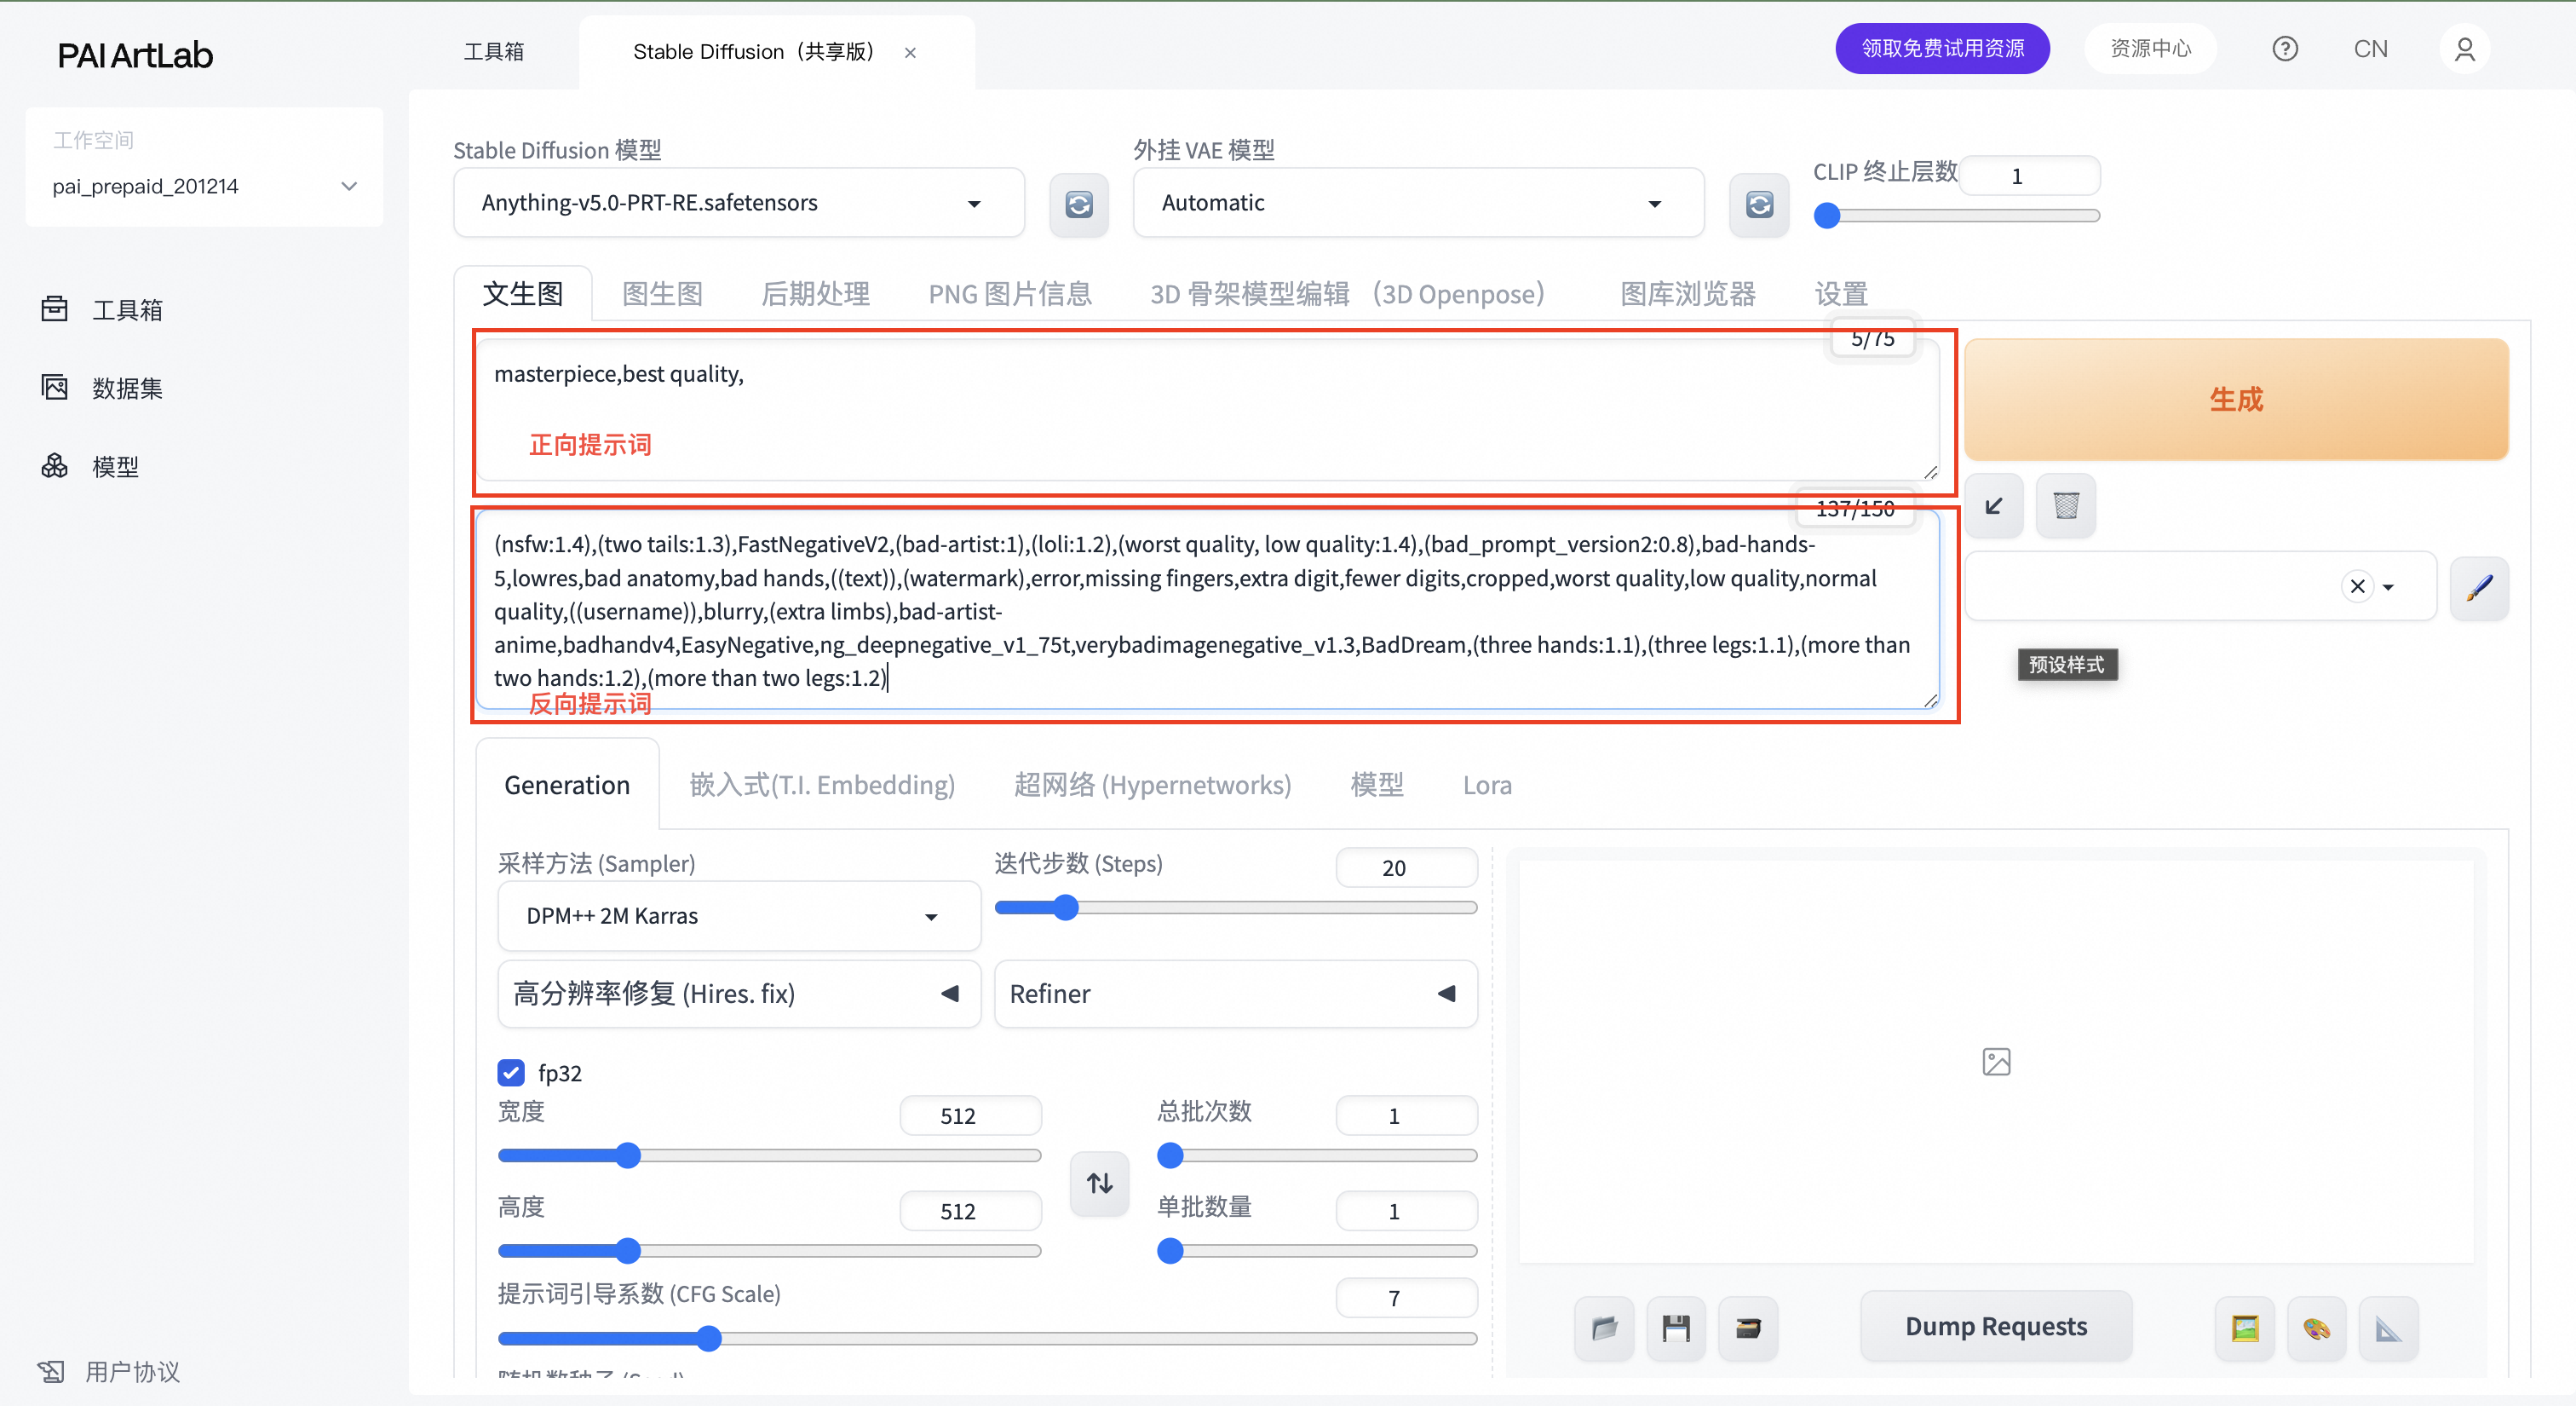This screenshot has height=1406, width=2576.
Task: Open the Anything-v5.0 model dropdown
Action: click(738, 203)
